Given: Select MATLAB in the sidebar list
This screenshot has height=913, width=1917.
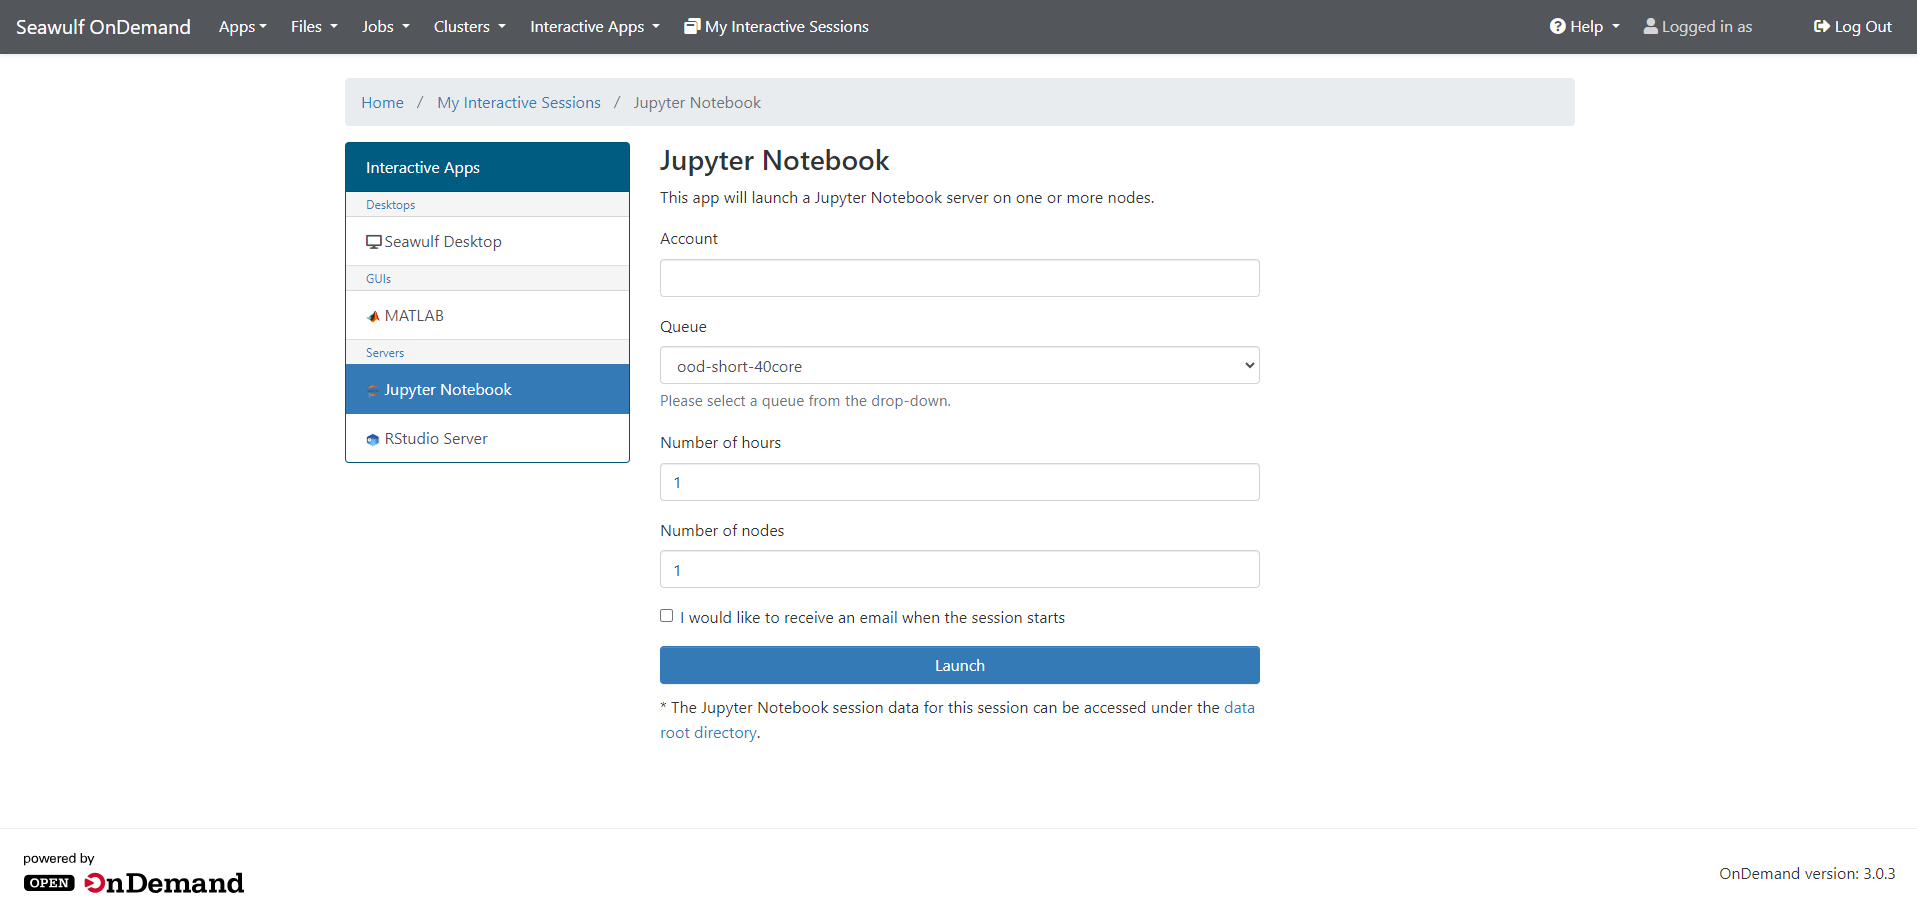Looking at the screenshot, I should [487, 315].
